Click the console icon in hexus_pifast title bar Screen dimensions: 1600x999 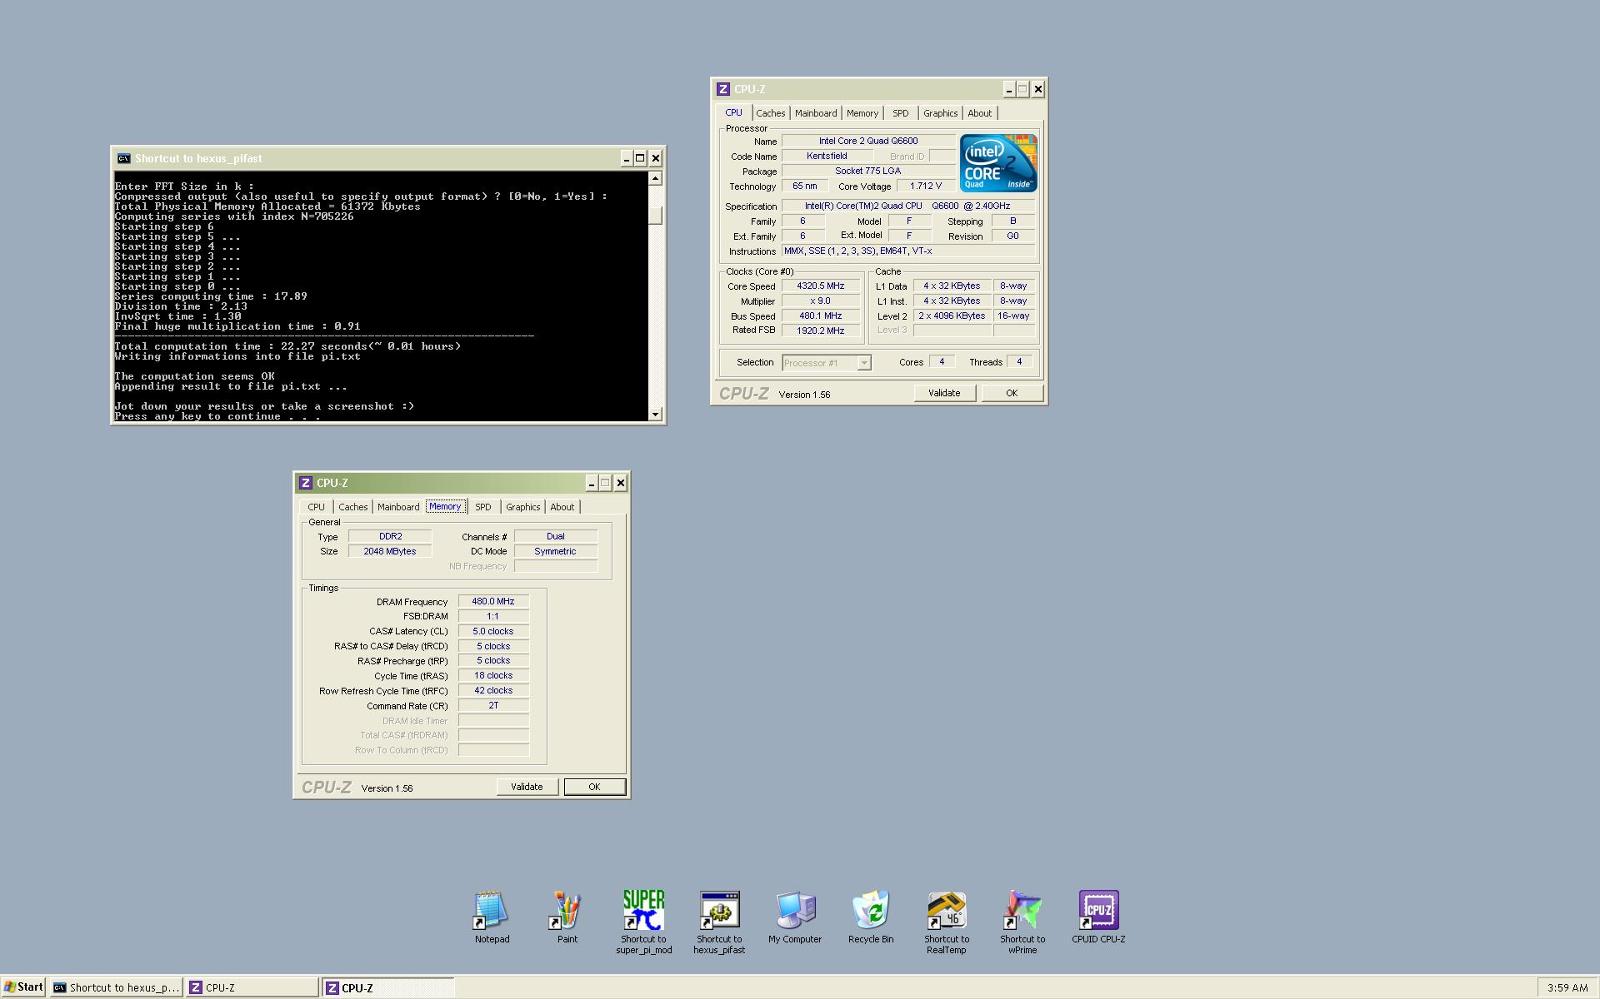point(124,158)
